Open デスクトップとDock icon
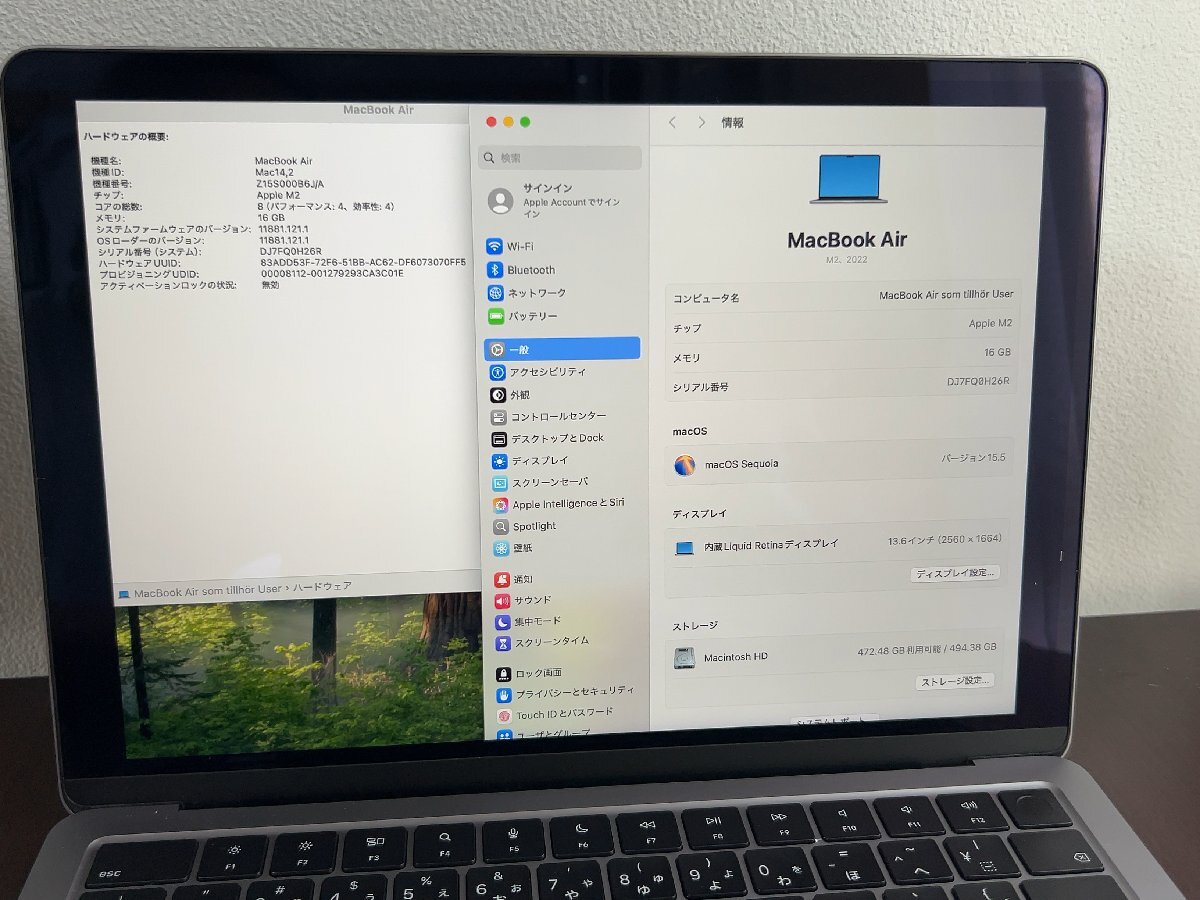Screen dimensions: 1200x900 (x=500, y=439)
